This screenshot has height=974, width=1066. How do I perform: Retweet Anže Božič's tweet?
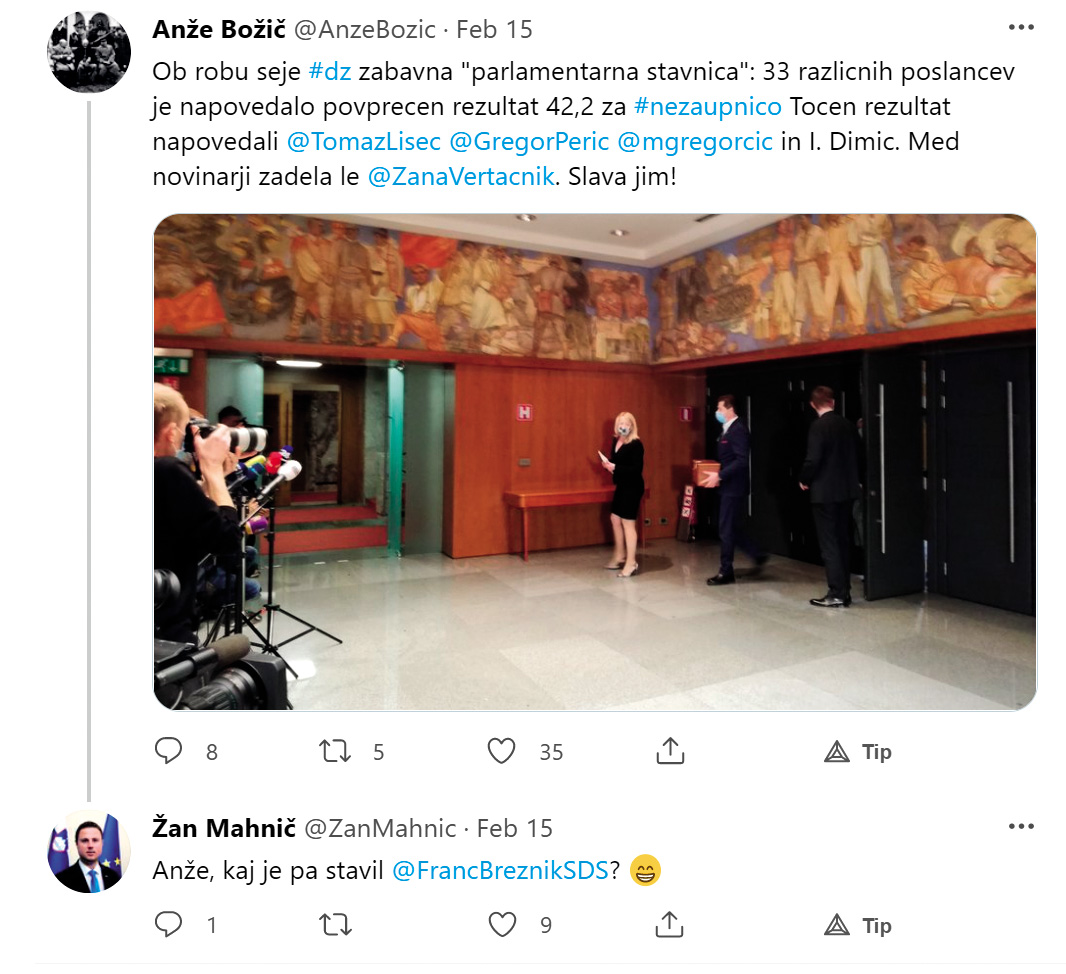tap(336, 751)
